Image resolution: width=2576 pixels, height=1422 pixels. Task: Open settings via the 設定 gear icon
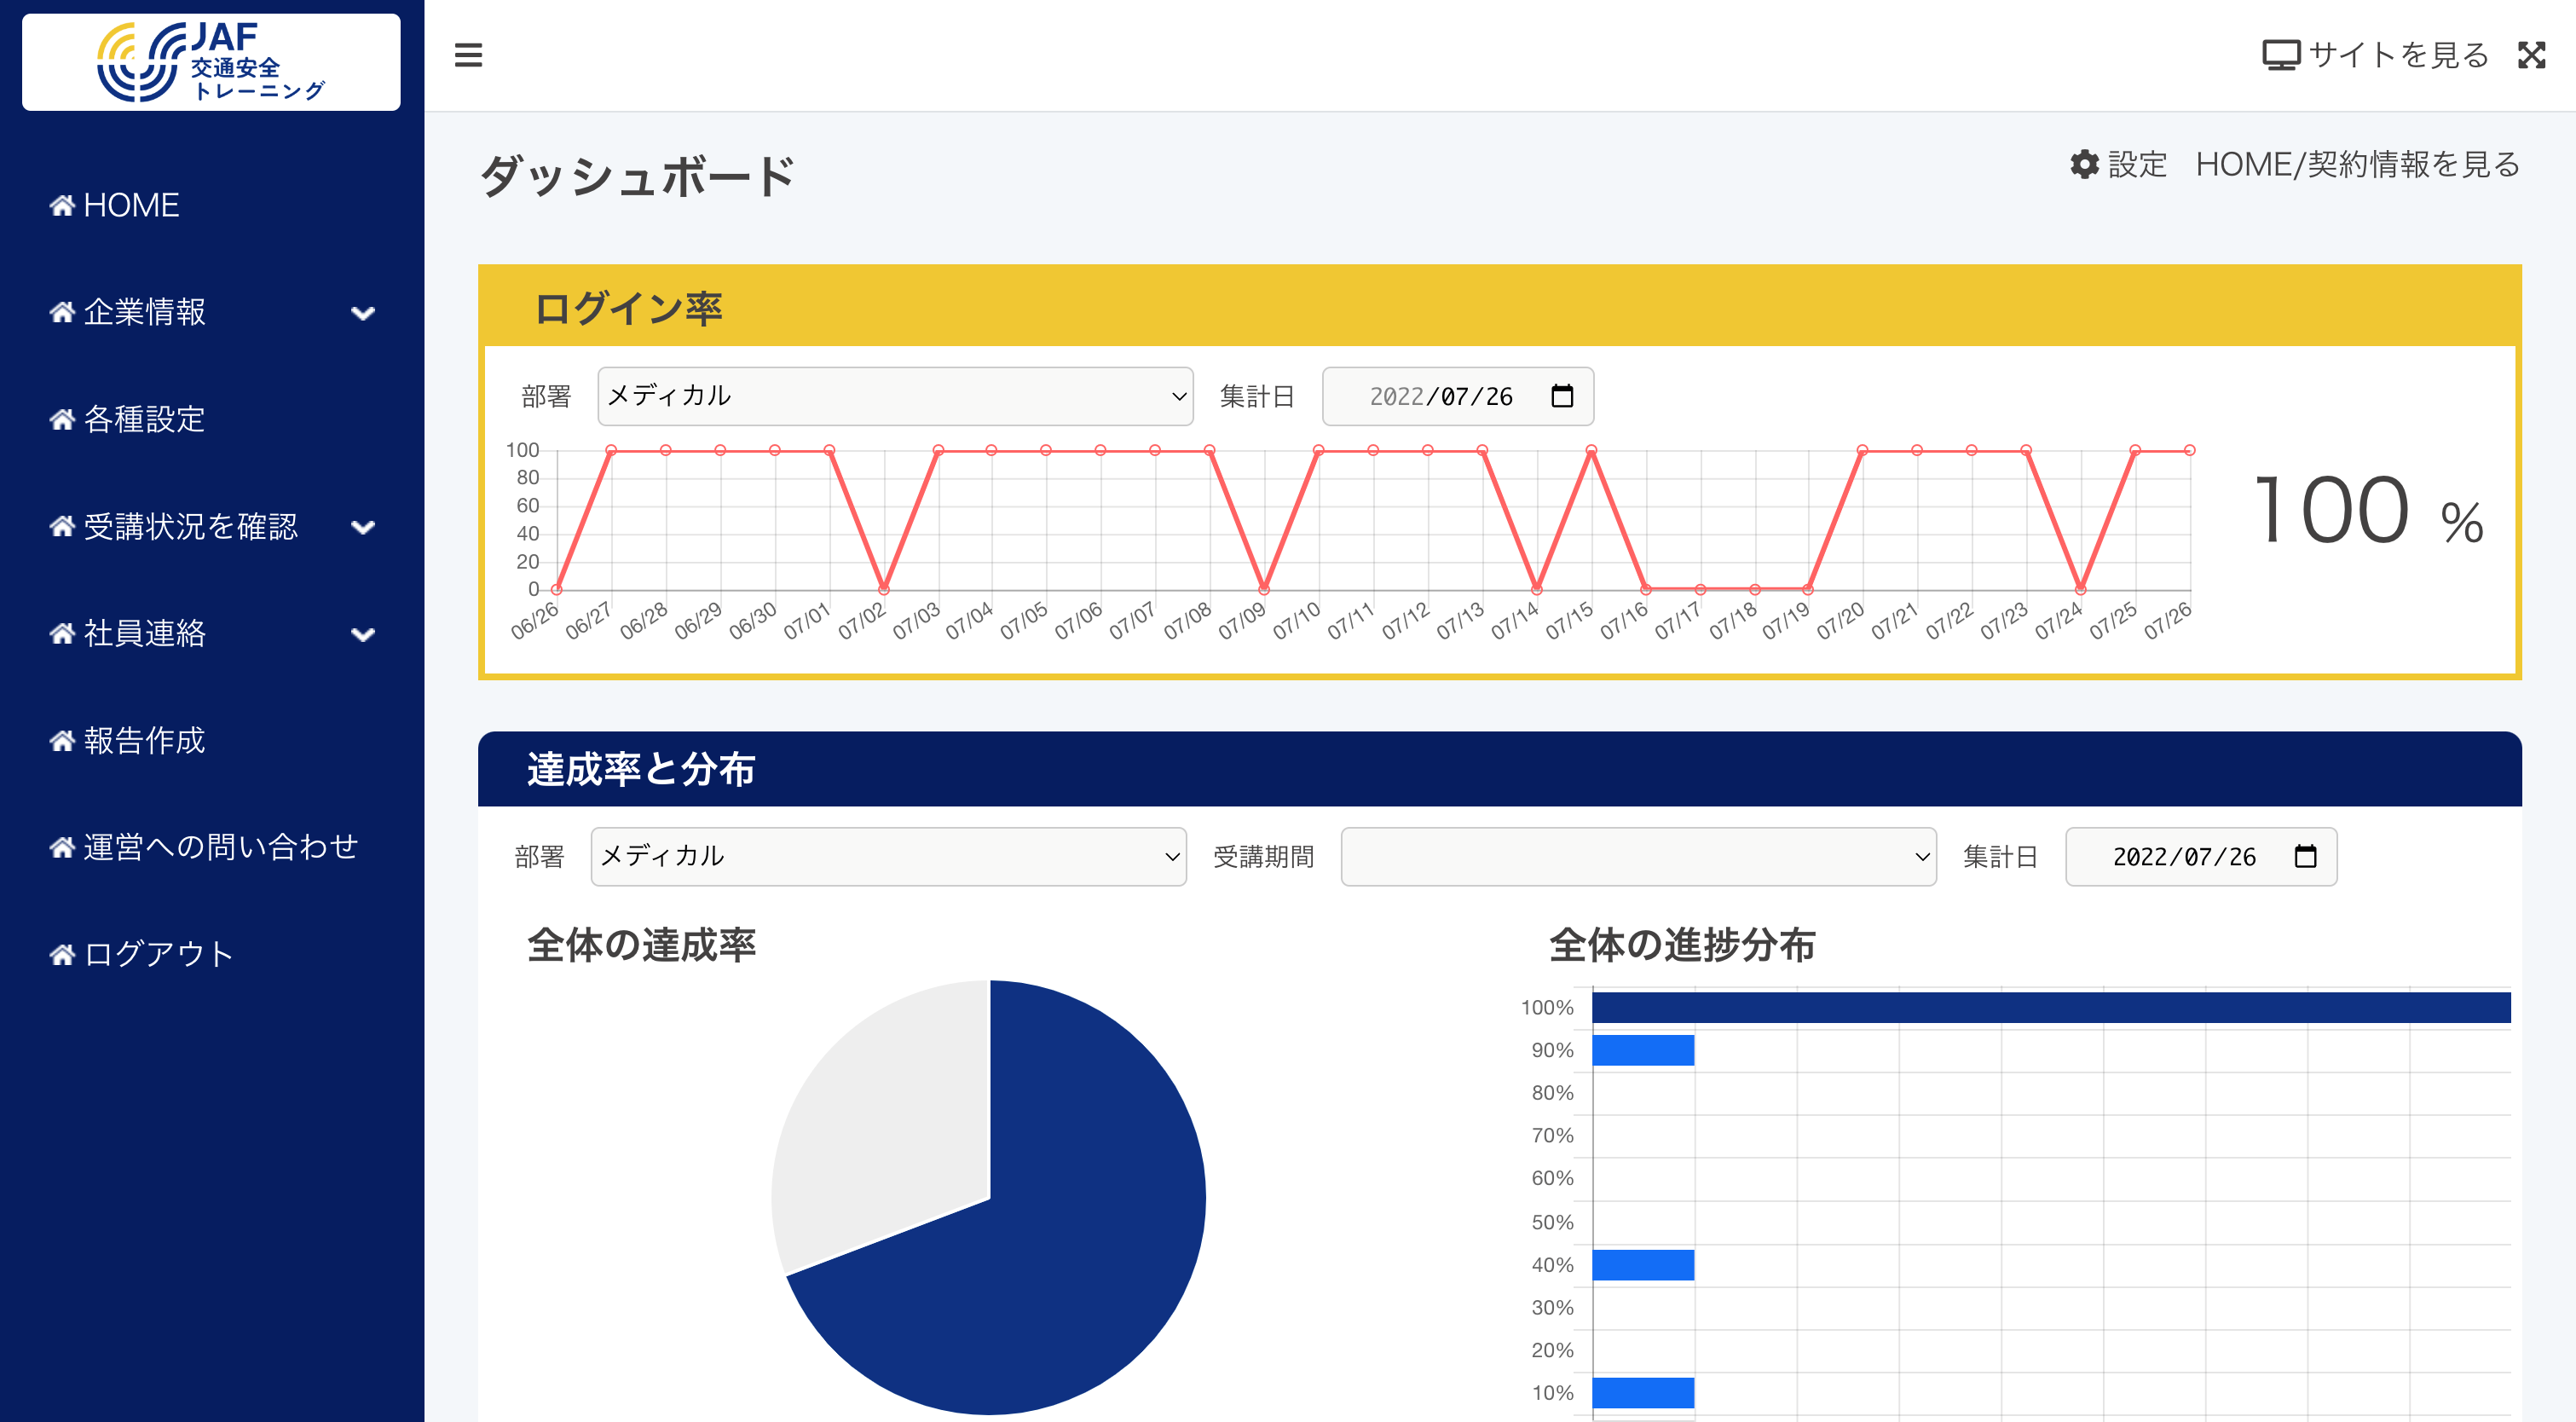coord(2085,165)
